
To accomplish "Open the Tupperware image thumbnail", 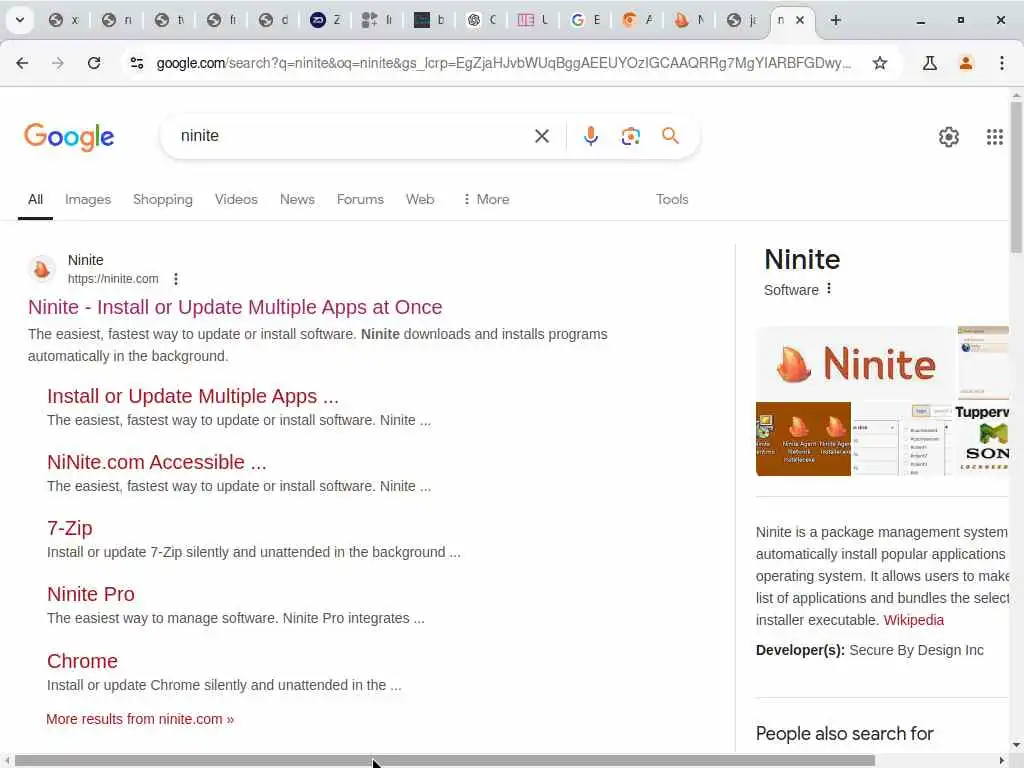I will [x=982, y=439].
